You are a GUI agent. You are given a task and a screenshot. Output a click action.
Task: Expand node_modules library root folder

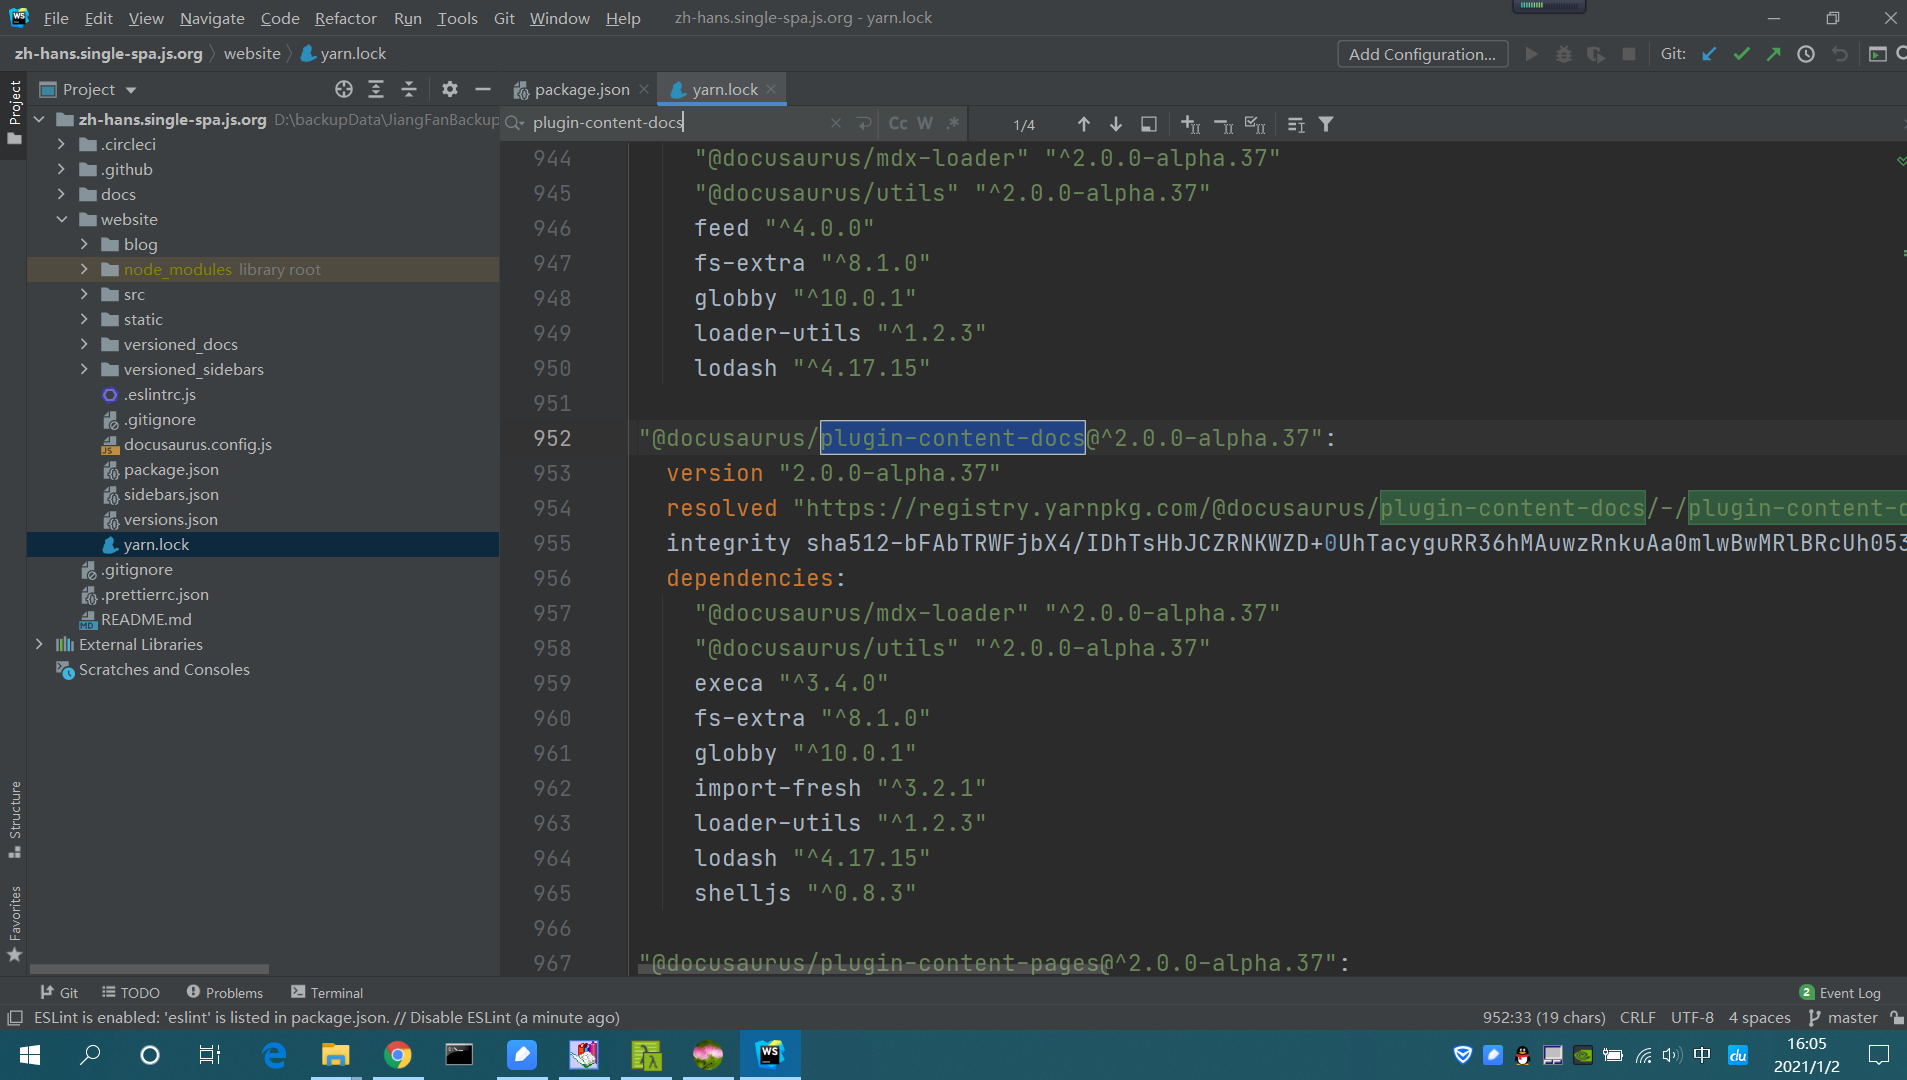84,269
